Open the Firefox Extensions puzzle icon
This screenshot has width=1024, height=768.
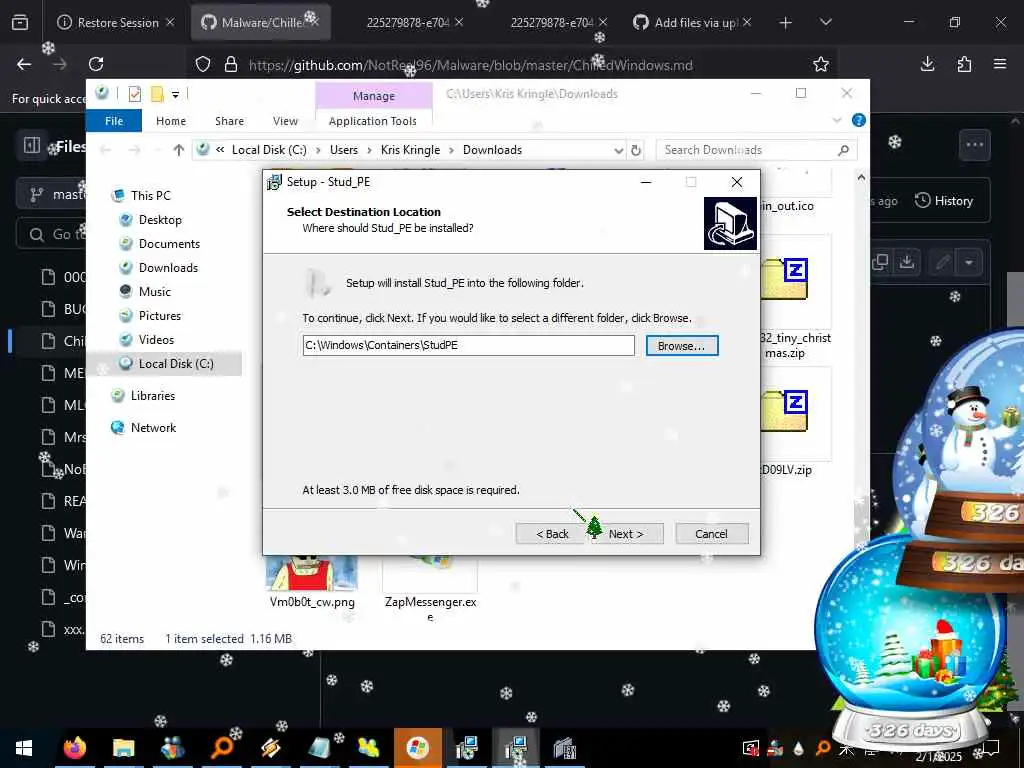(x=964, y=64)
